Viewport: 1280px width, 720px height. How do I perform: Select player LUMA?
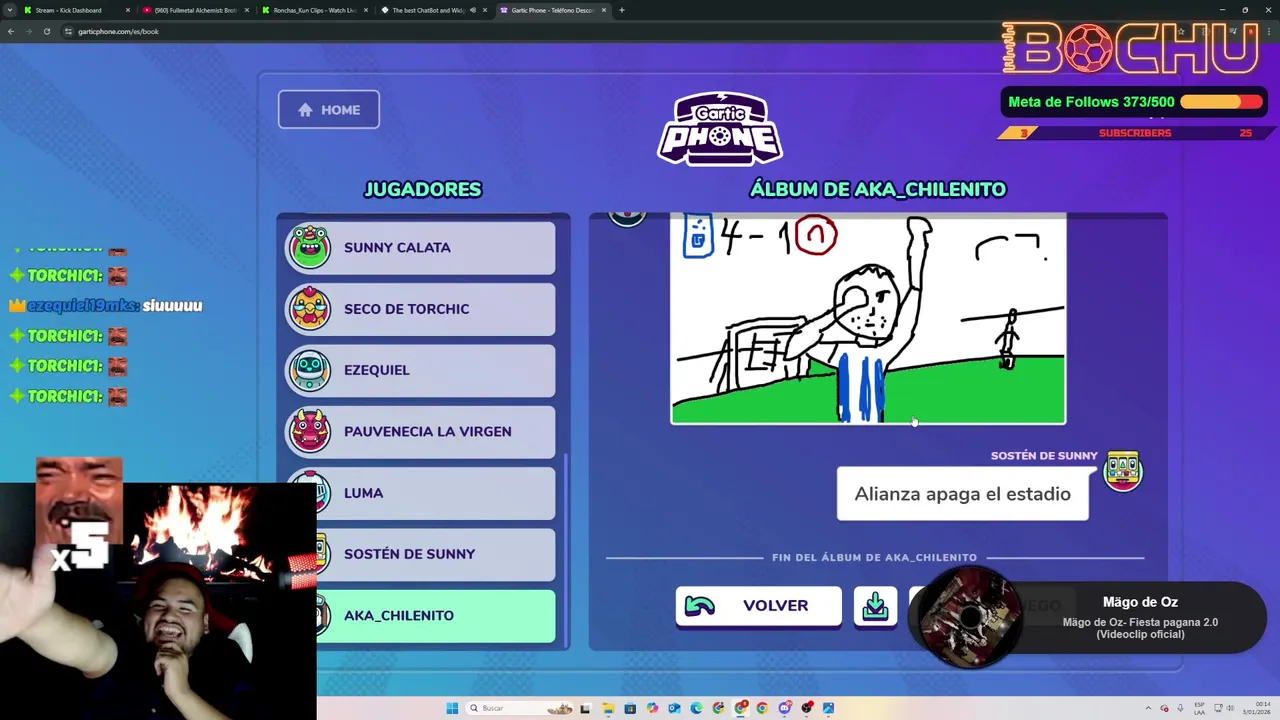420,493
